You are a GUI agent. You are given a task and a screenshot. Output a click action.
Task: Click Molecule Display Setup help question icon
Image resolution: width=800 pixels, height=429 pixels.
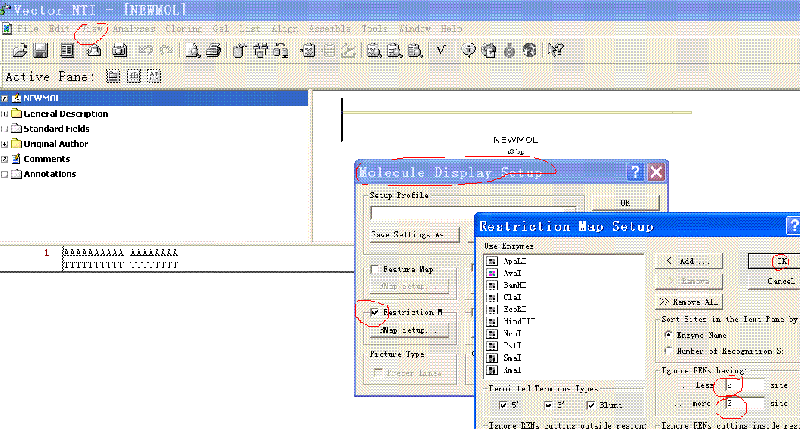pyautogui.click(x=635, y=172)
